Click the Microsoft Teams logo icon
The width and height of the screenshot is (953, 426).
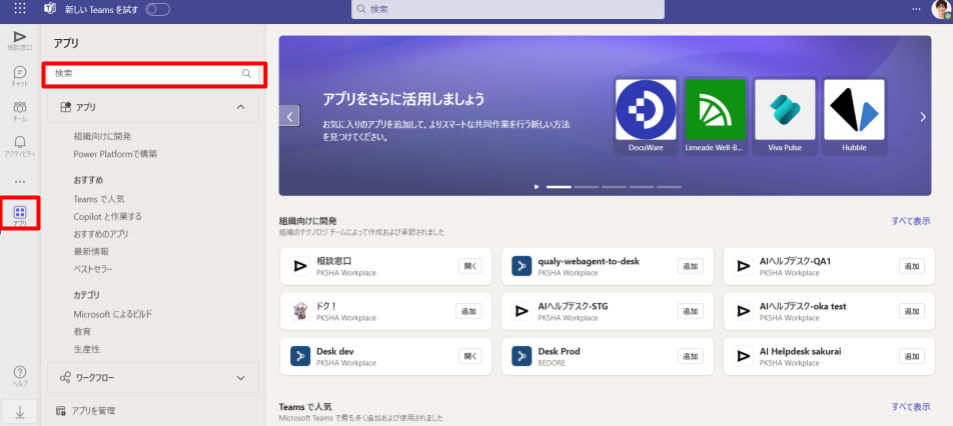coord(50,9)
